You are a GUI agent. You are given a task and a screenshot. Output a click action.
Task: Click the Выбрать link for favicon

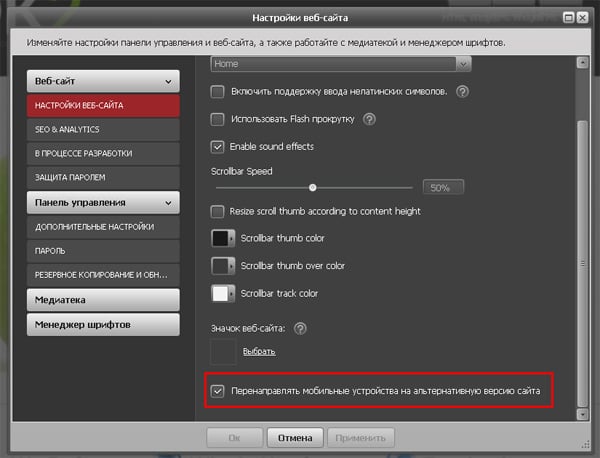pyautogui.click(x=259, y=352)
